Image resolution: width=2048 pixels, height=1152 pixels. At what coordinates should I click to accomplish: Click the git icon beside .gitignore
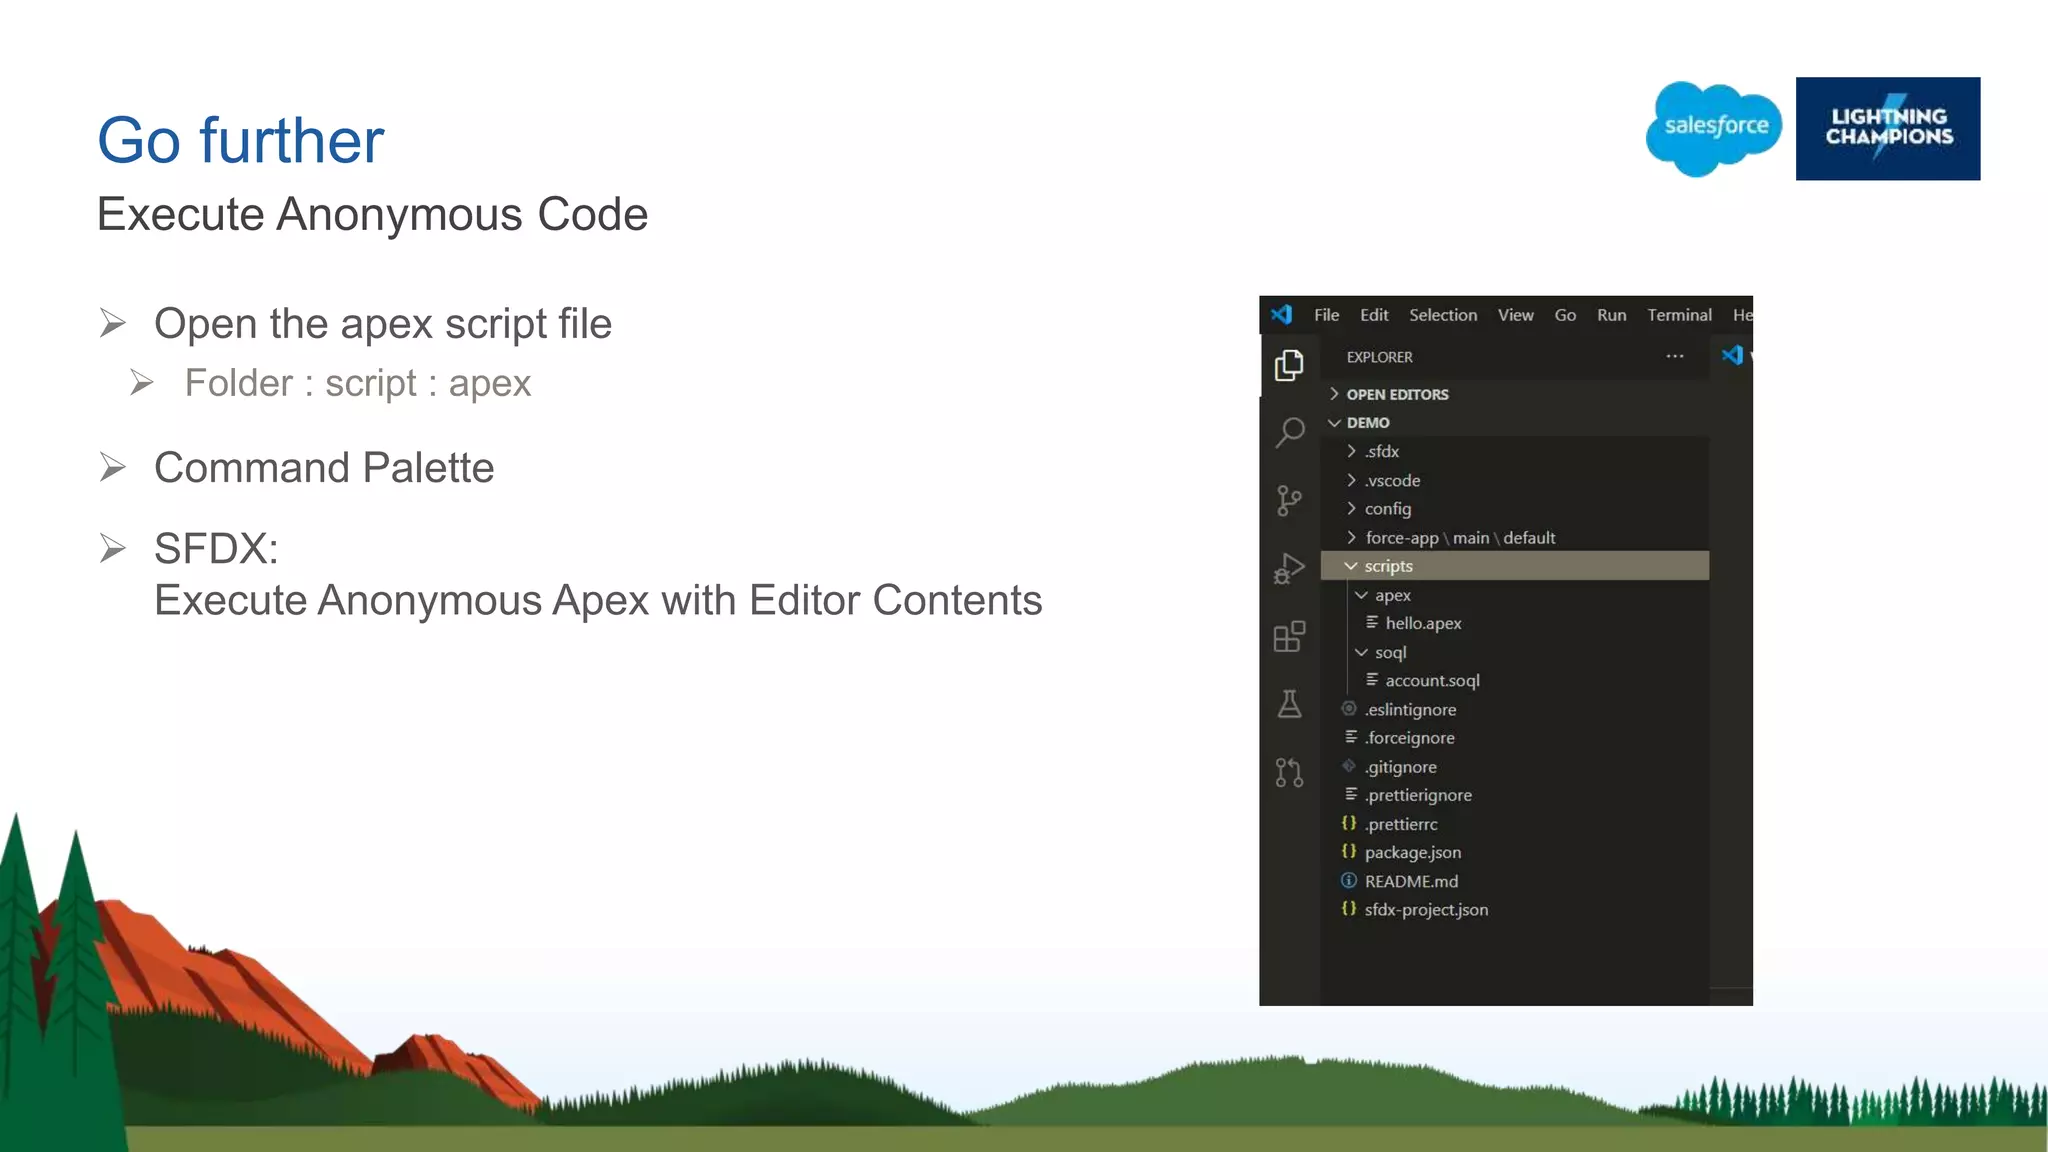coord(1349,766)
